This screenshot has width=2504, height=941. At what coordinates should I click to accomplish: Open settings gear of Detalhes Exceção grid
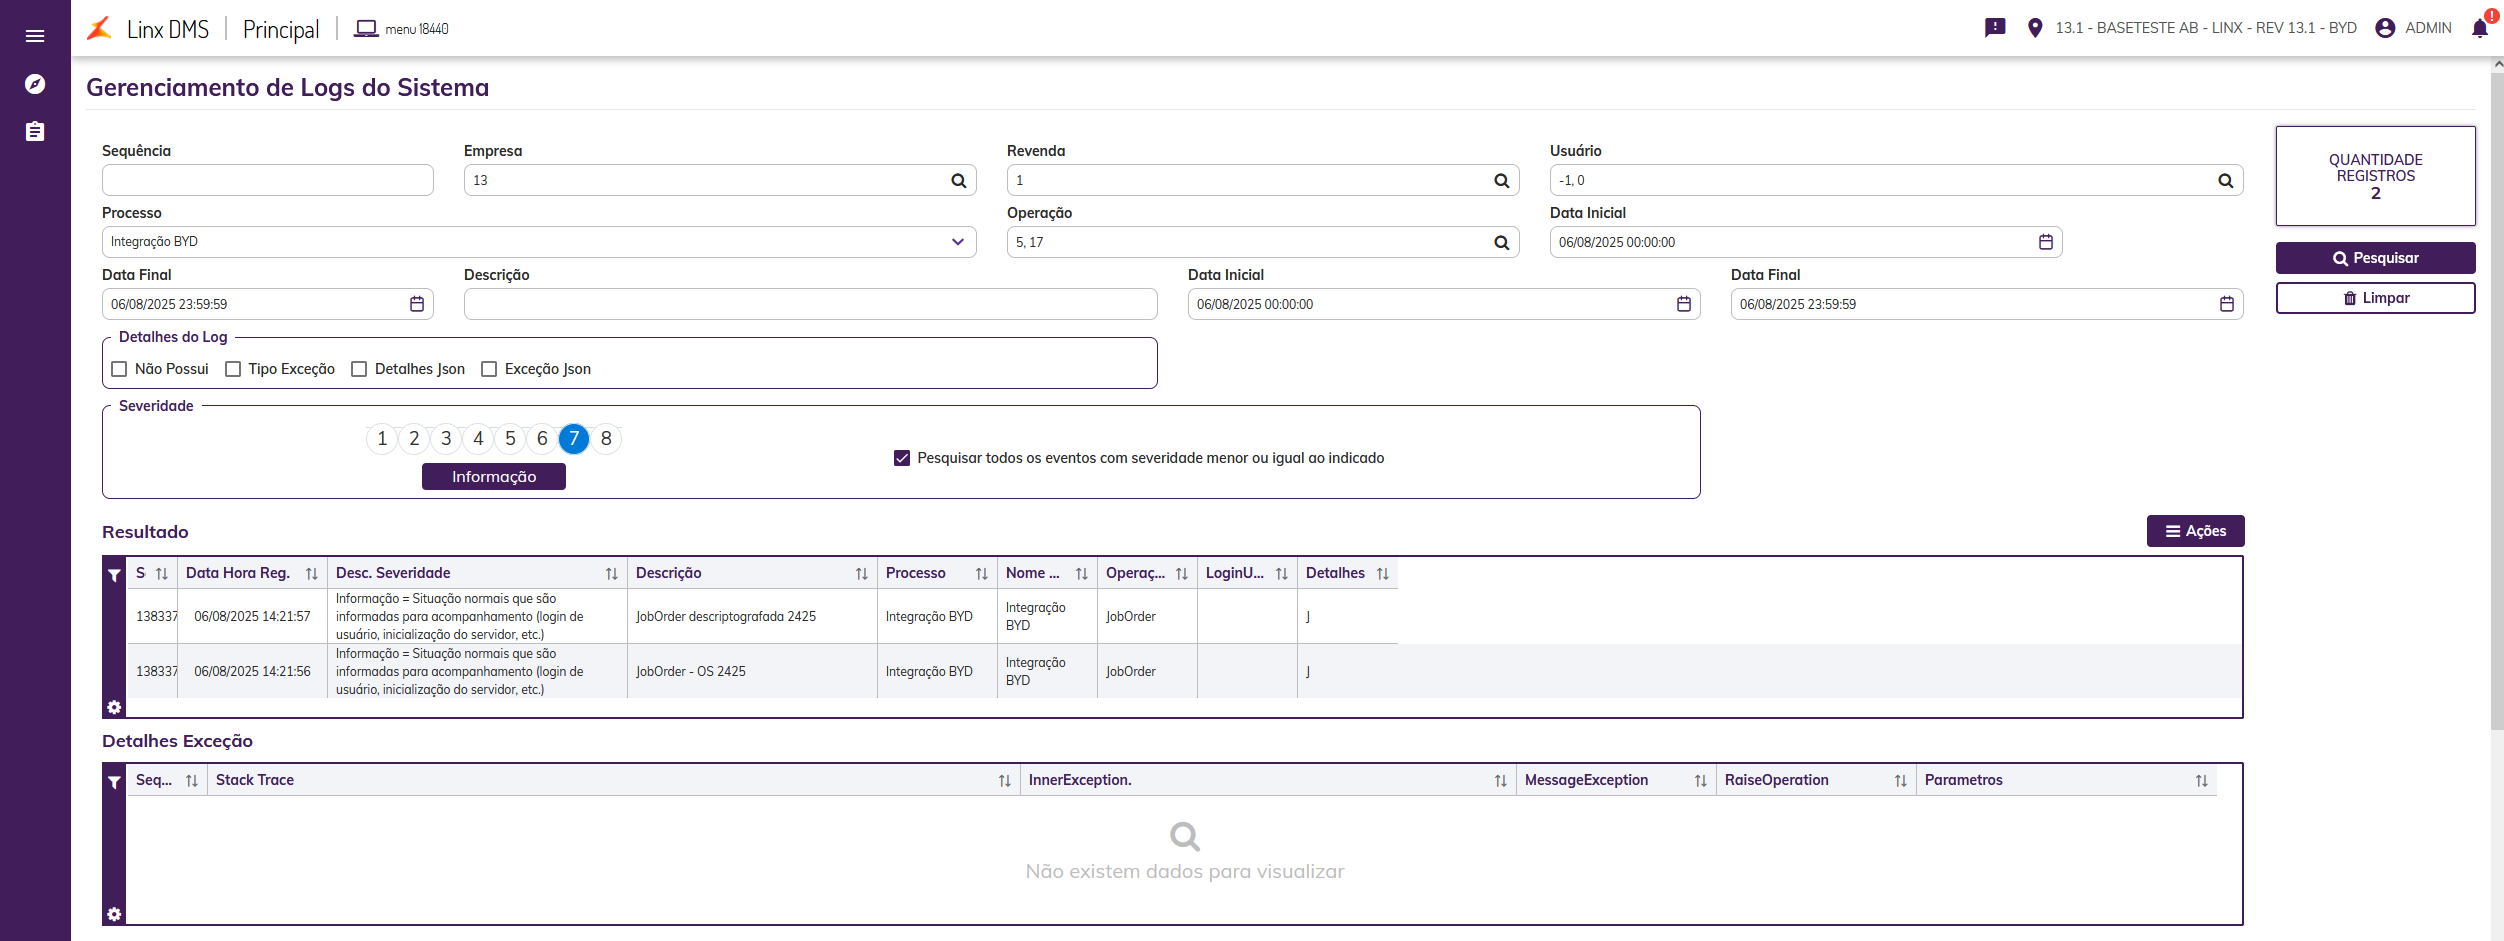(x=114, y=914)
